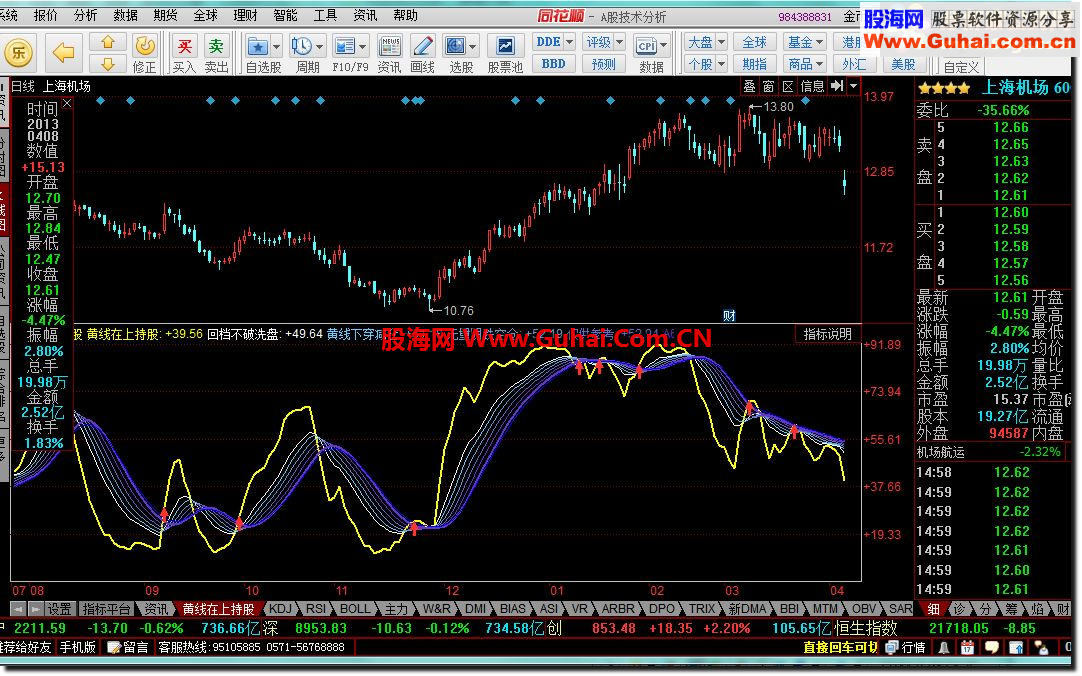Click the arrow-to-bar icon beside 信息
The width and height of the screenshot is (1082, 676).
point(837,86)
